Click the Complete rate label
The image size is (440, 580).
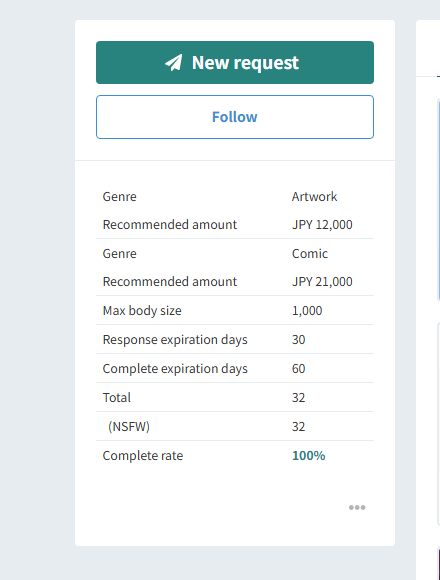click(143, 455)
